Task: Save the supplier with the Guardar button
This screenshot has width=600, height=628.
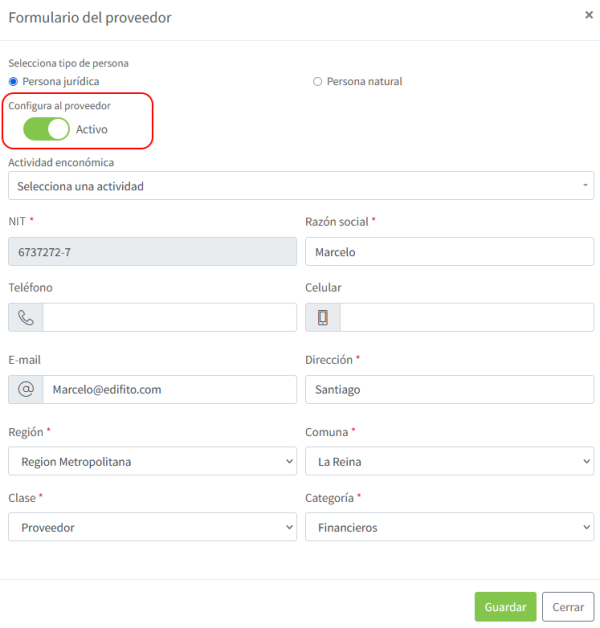Action: pyautogui.click(x=505, y=607)
